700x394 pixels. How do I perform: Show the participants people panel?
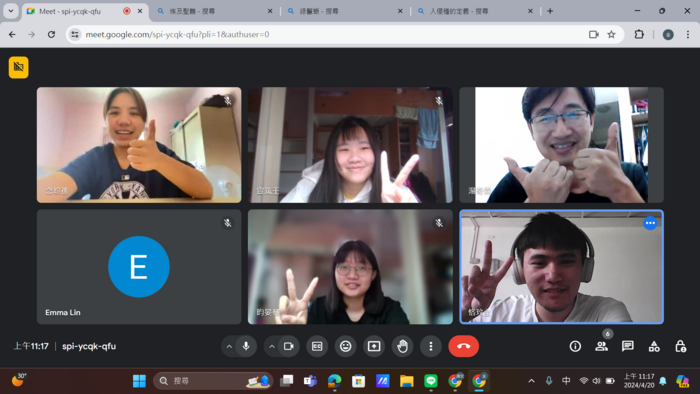pyautogui.click(x=601, y=346)
